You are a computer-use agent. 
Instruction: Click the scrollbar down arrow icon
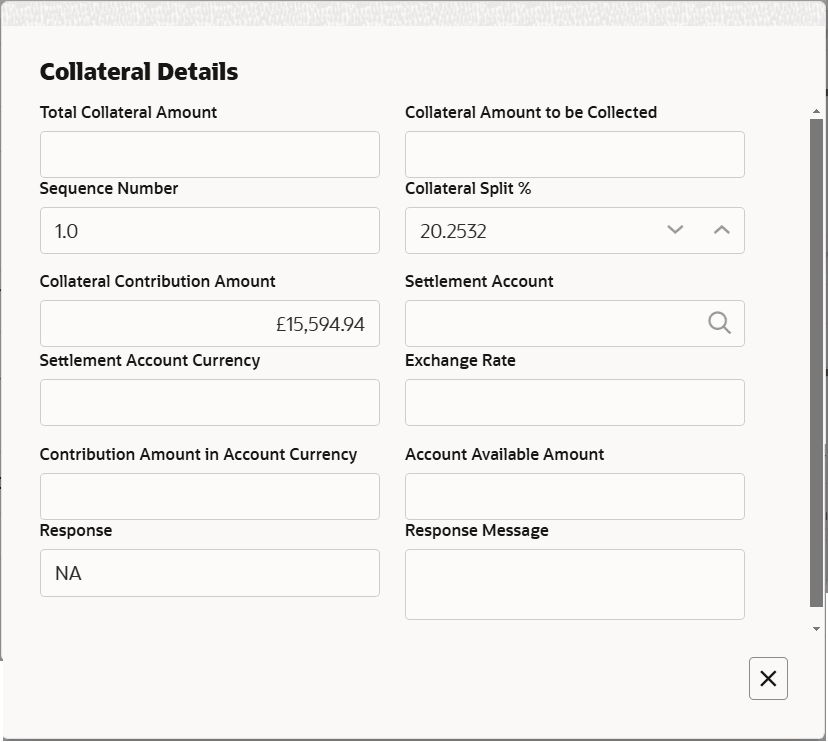click(815, 629)
